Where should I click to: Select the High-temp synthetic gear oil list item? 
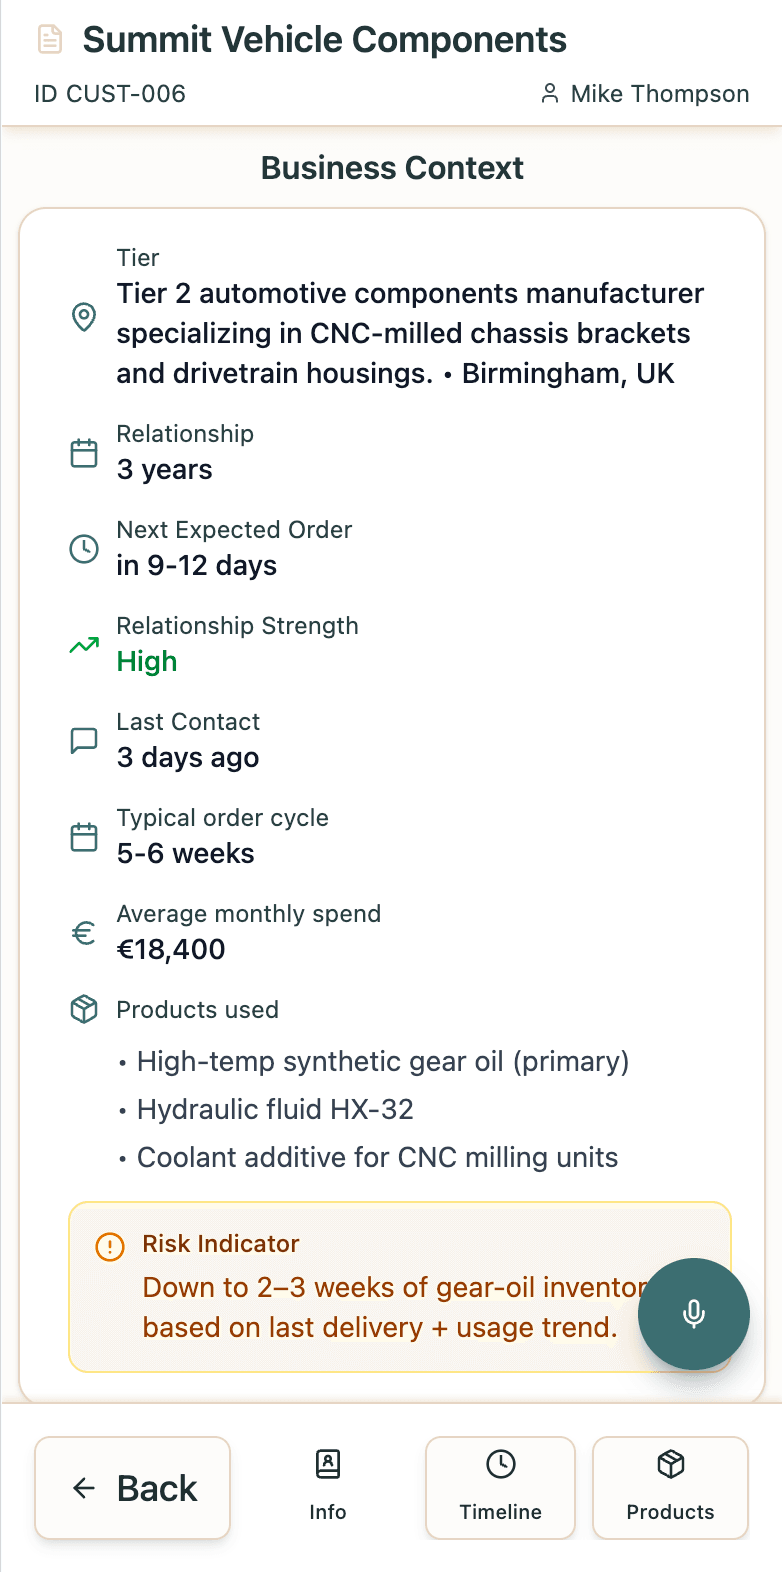pyautogui.click(x=383, y=1062)
